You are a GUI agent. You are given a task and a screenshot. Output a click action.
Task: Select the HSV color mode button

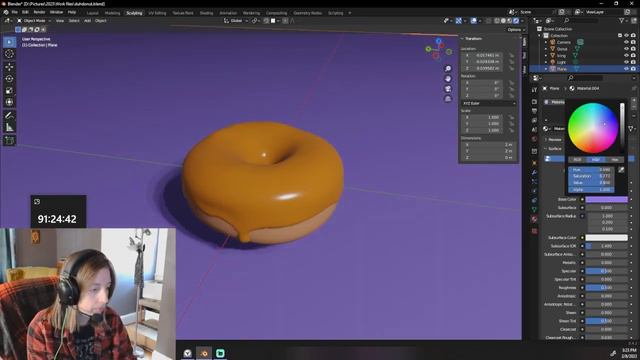coord(596,160)
